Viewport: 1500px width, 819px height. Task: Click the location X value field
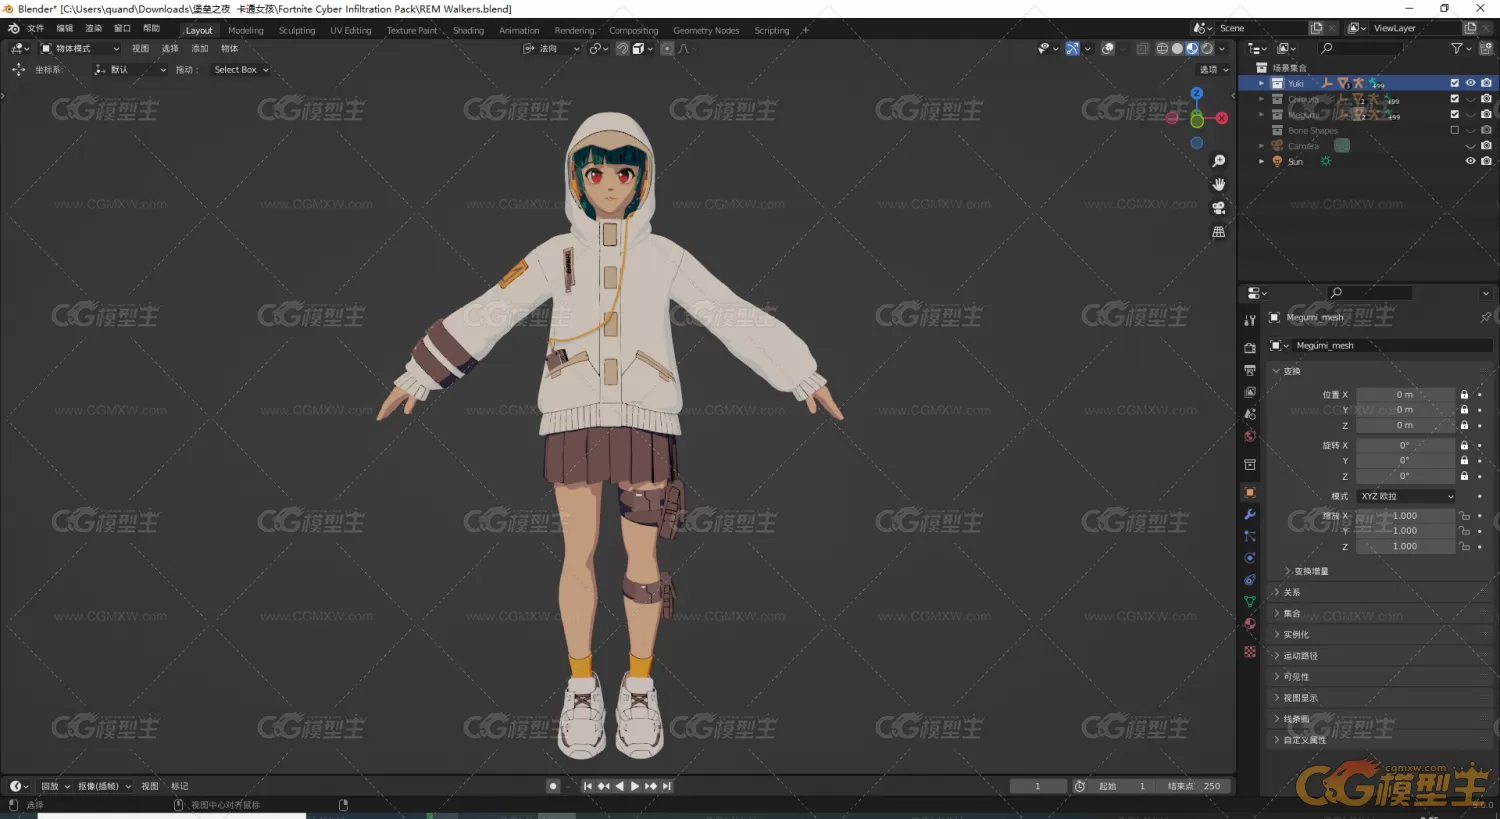click(x=1405, y=395)
